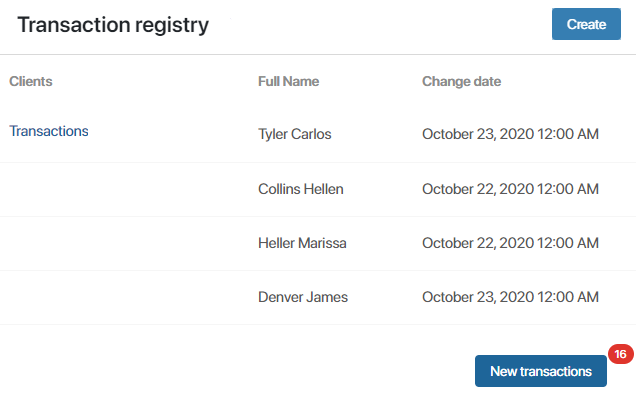The height and width of the screenshot is (399, 636).
Task: Click the Transaction registry title
Action: (x=113, y=25)
